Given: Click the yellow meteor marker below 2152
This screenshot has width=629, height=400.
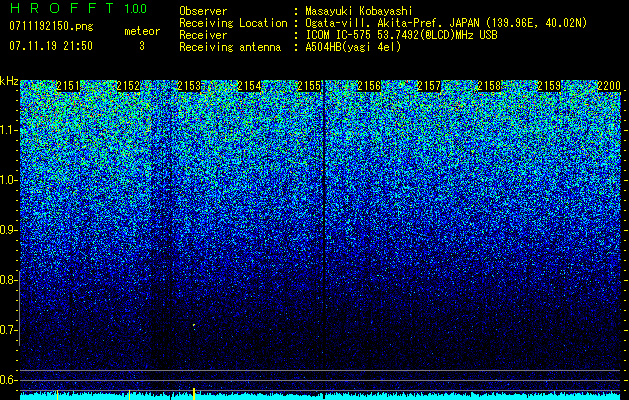Looking at the screenshot, I should (x=129, y=394).
